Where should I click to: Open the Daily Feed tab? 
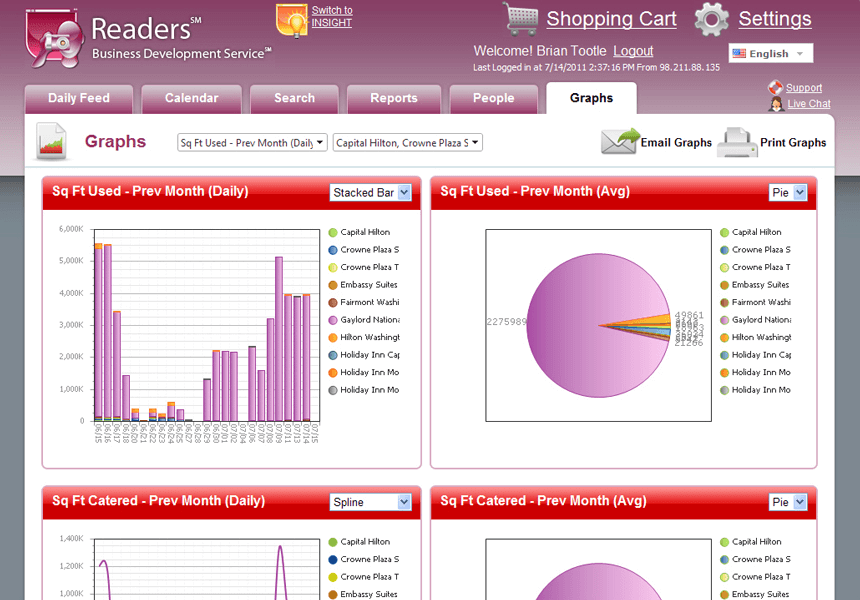79,99
